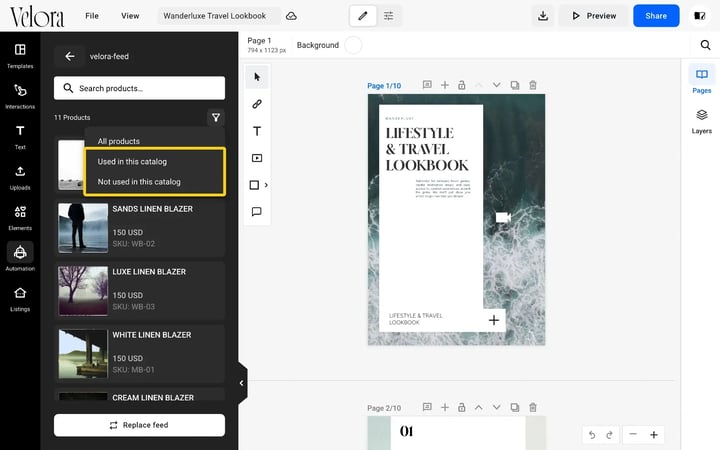Add notes to Page 2/10
This screenshot has height=450, width=720.
click(427, 407)
